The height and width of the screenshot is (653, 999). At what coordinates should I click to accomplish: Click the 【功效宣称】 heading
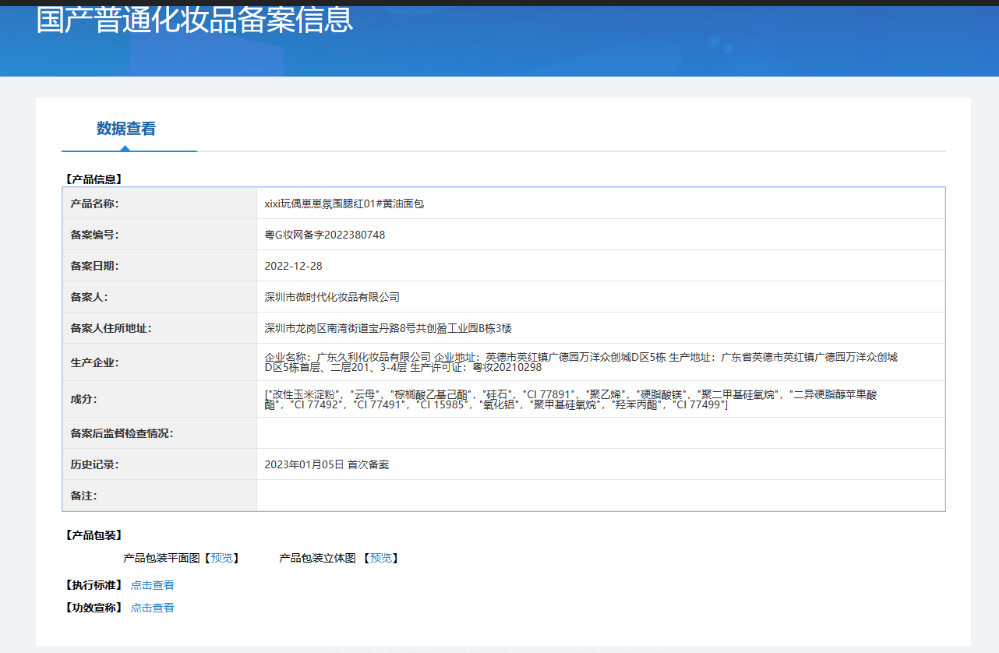pyautogui.click(x=94, y=608)
